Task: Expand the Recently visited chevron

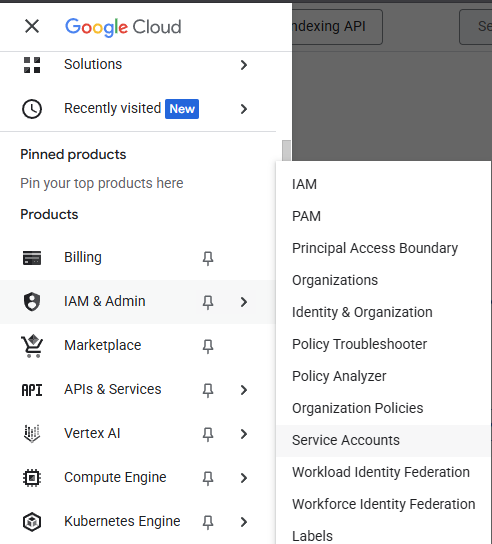Action: click(244, 109)
